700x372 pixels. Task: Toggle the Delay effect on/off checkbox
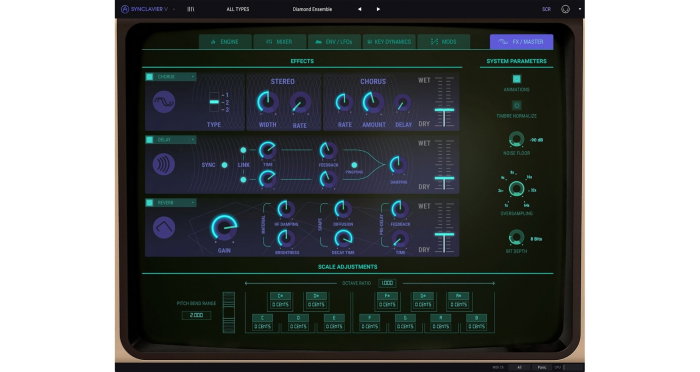[x=150, y=140]
